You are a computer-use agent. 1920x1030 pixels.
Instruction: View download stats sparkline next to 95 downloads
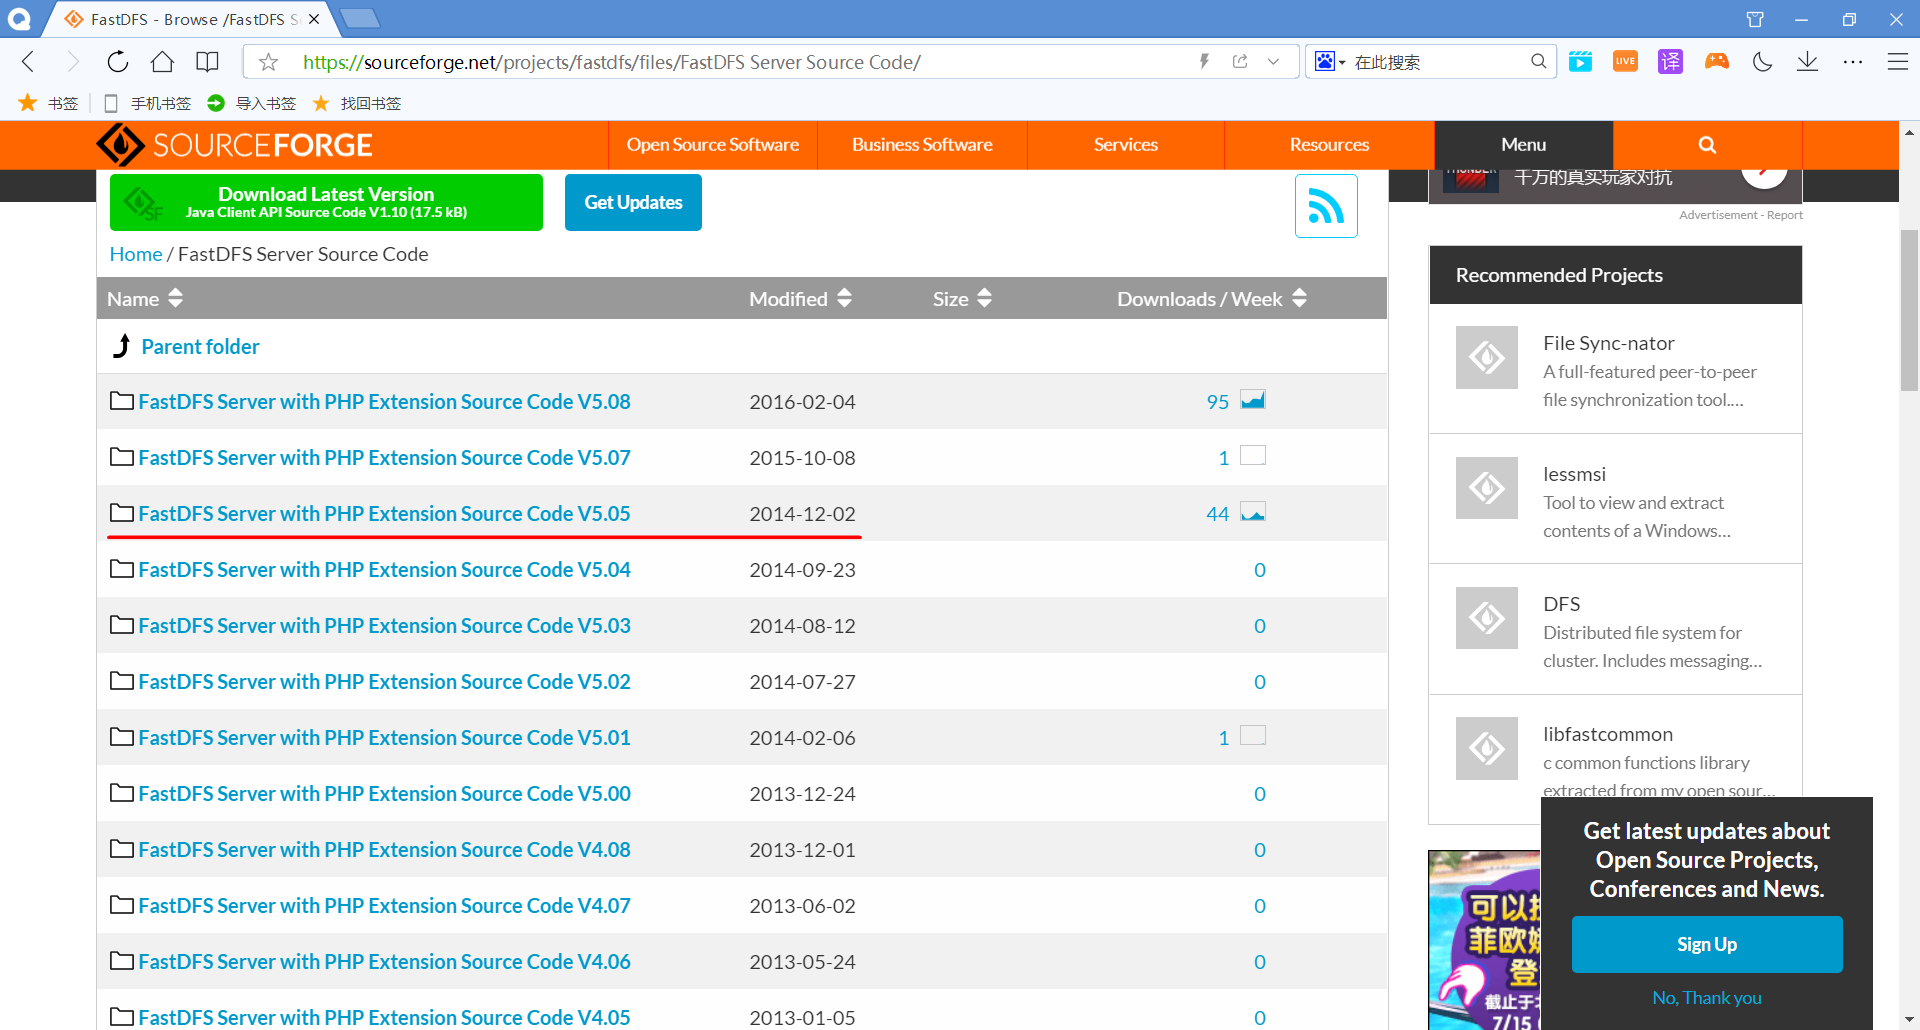pos(1253,398)
